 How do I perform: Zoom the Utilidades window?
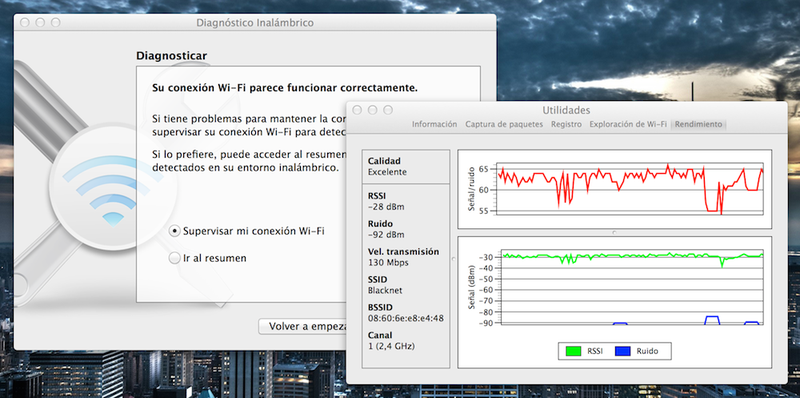click(388, 110)
